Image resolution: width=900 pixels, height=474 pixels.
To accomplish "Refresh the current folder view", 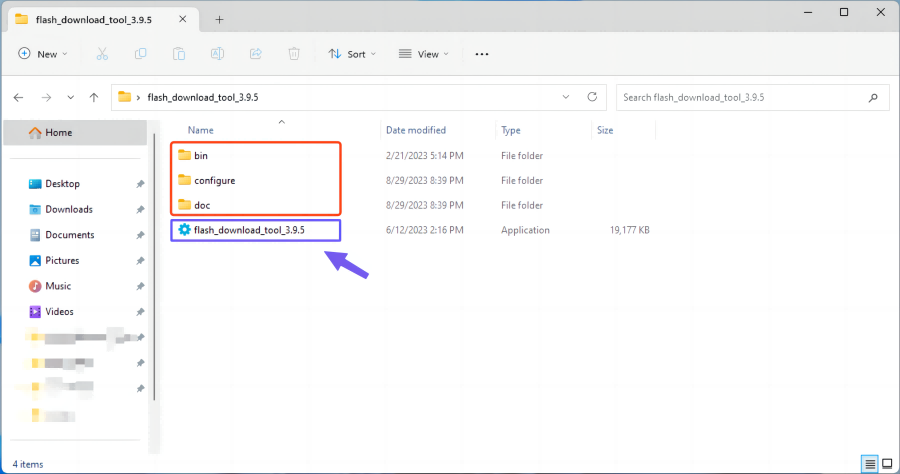I will pyautogui.click(x=592, y=97).
